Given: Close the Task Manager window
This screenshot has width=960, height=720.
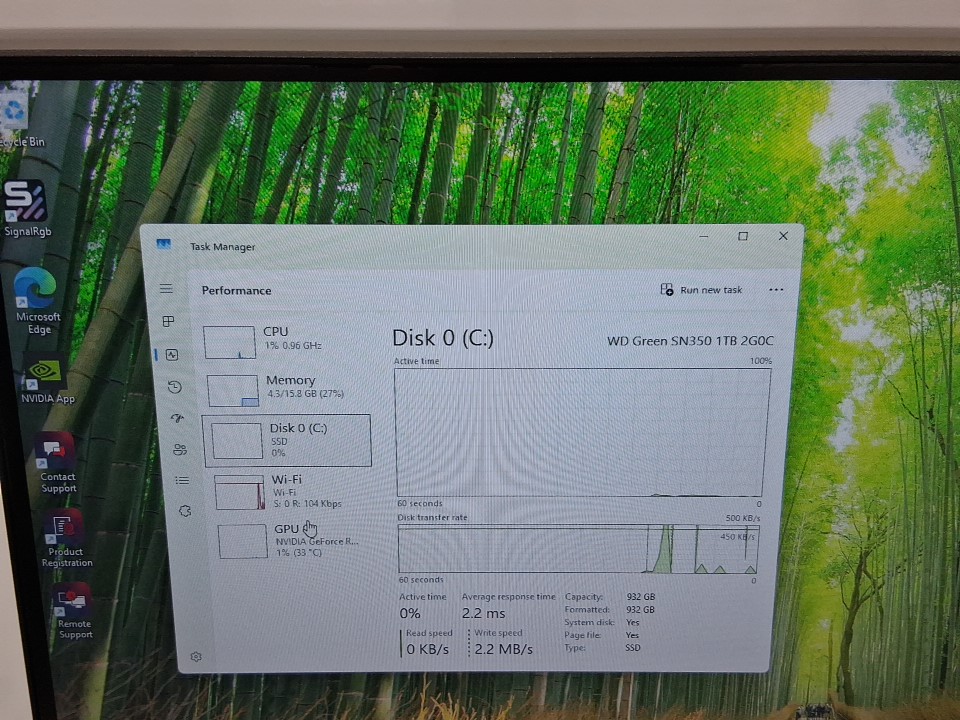Looking at the screenshot, I should pos(783,236).
